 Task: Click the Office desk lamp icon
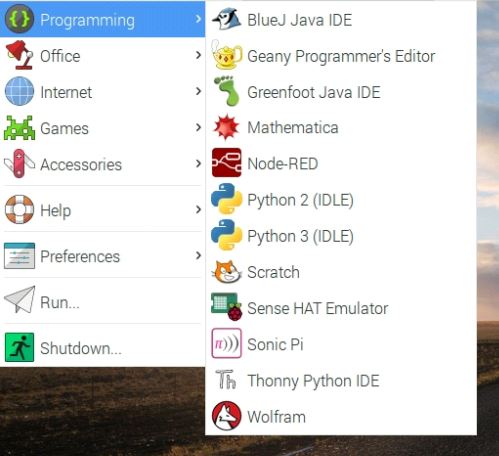[19, 55]
